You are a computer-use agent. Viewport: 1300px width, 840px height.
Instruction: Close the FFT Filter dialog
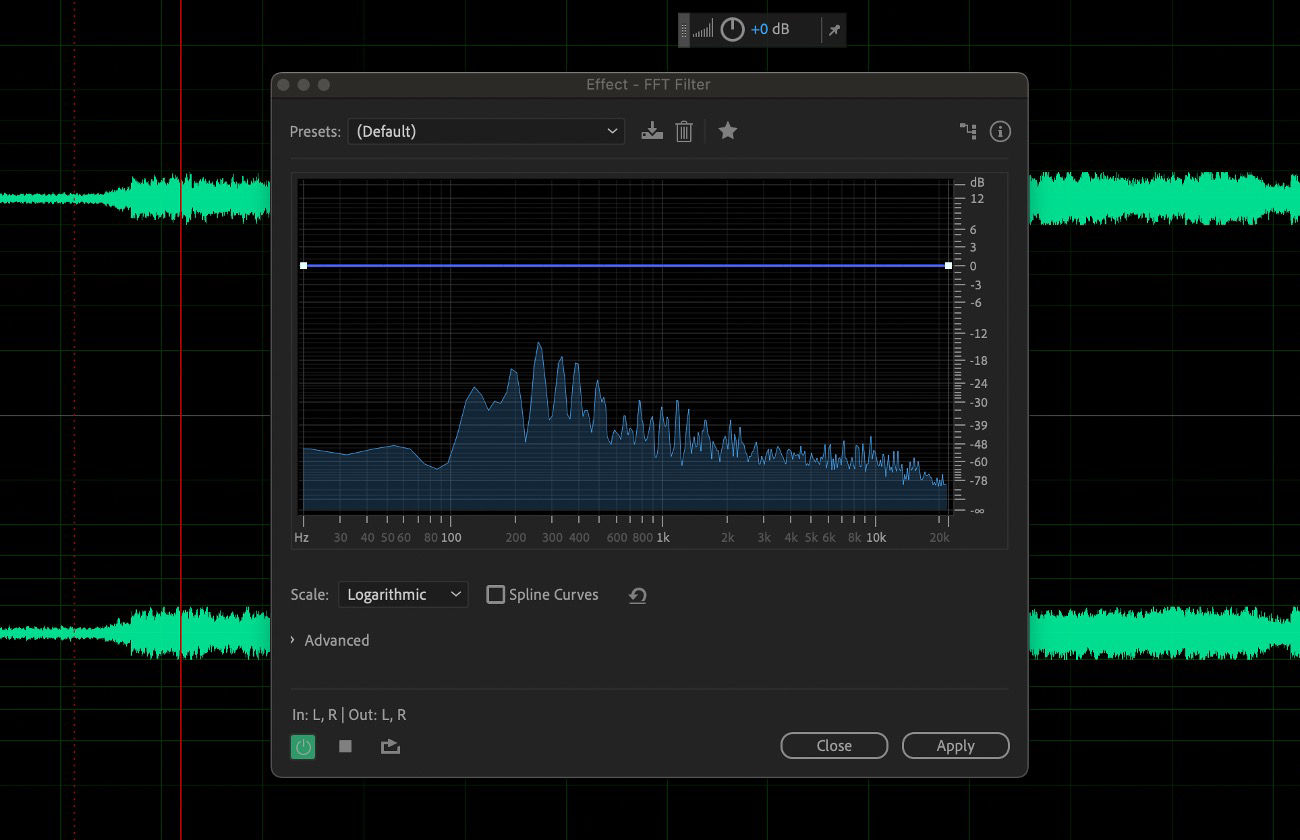point(834,745)
